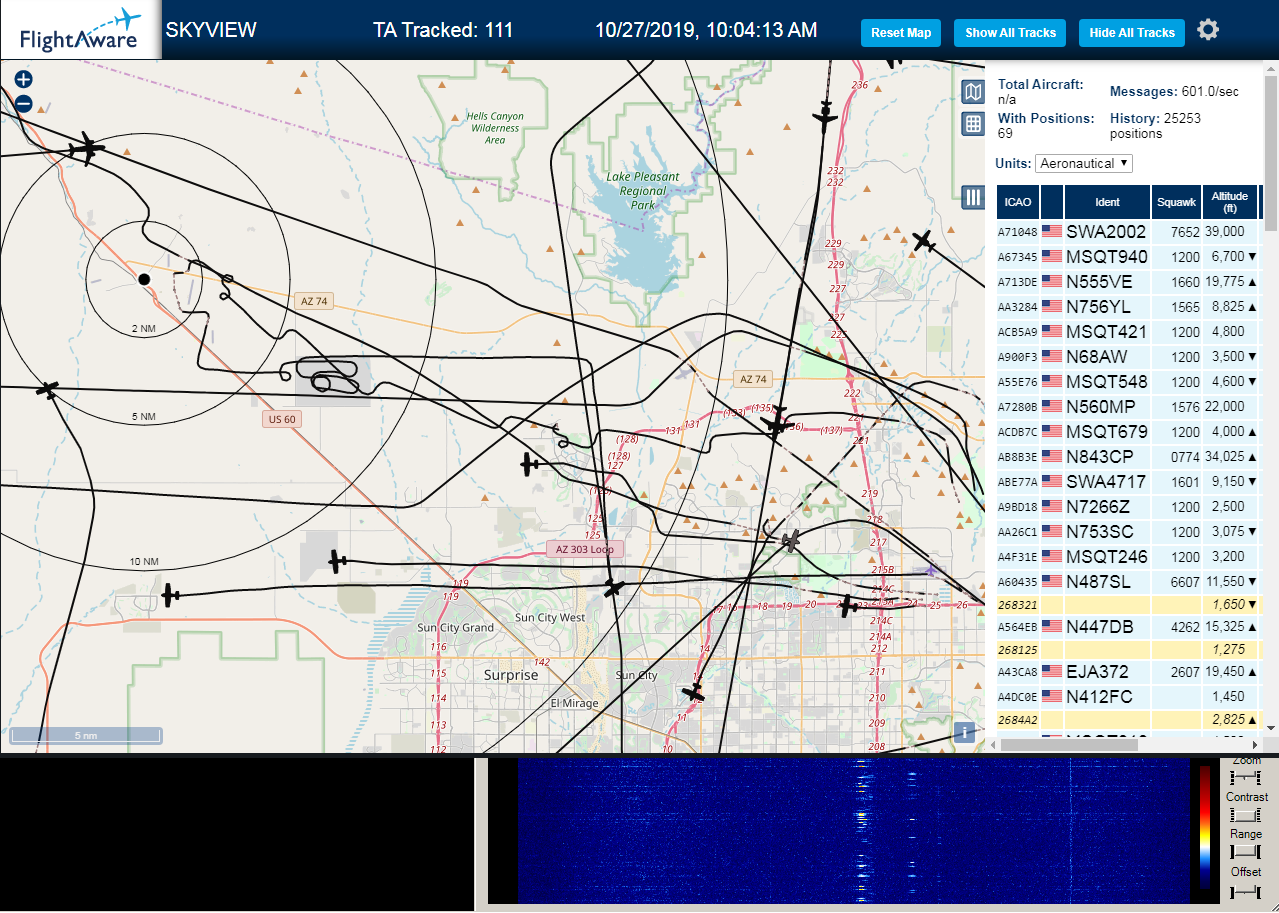
Task: Click the Hide All Tracks button
Action: 1132,33
